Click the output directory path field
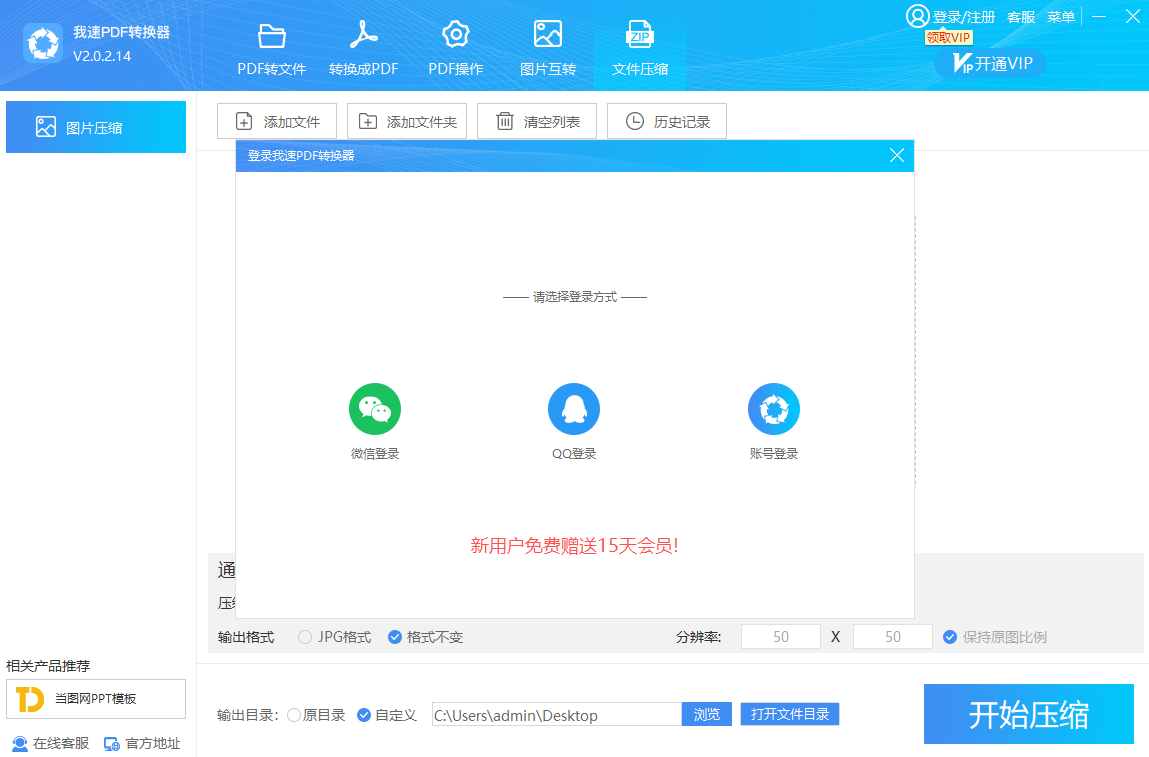1149x757 pixels. tap(557, 714)
